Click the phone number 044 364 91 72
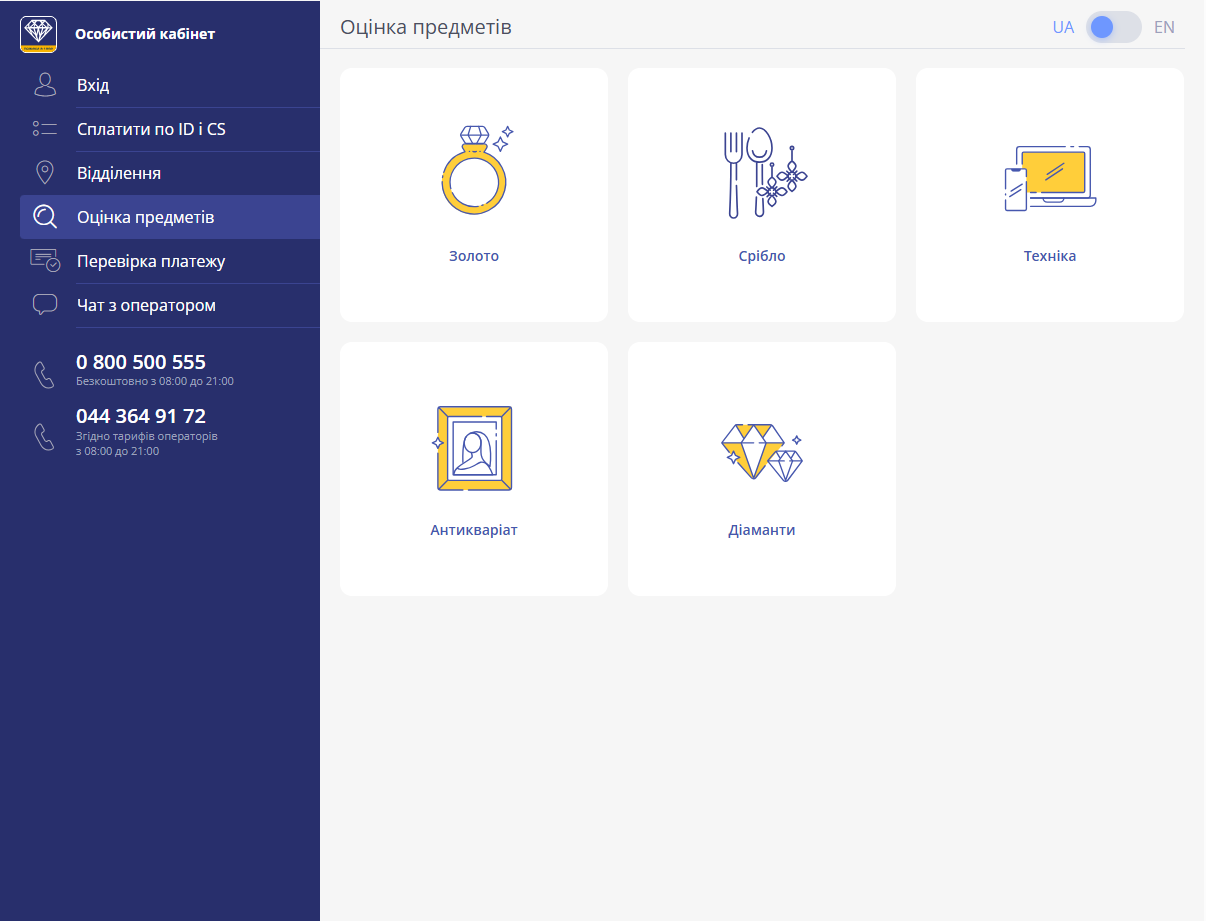This screenshot has width=1206, height=921. (141, 416)
